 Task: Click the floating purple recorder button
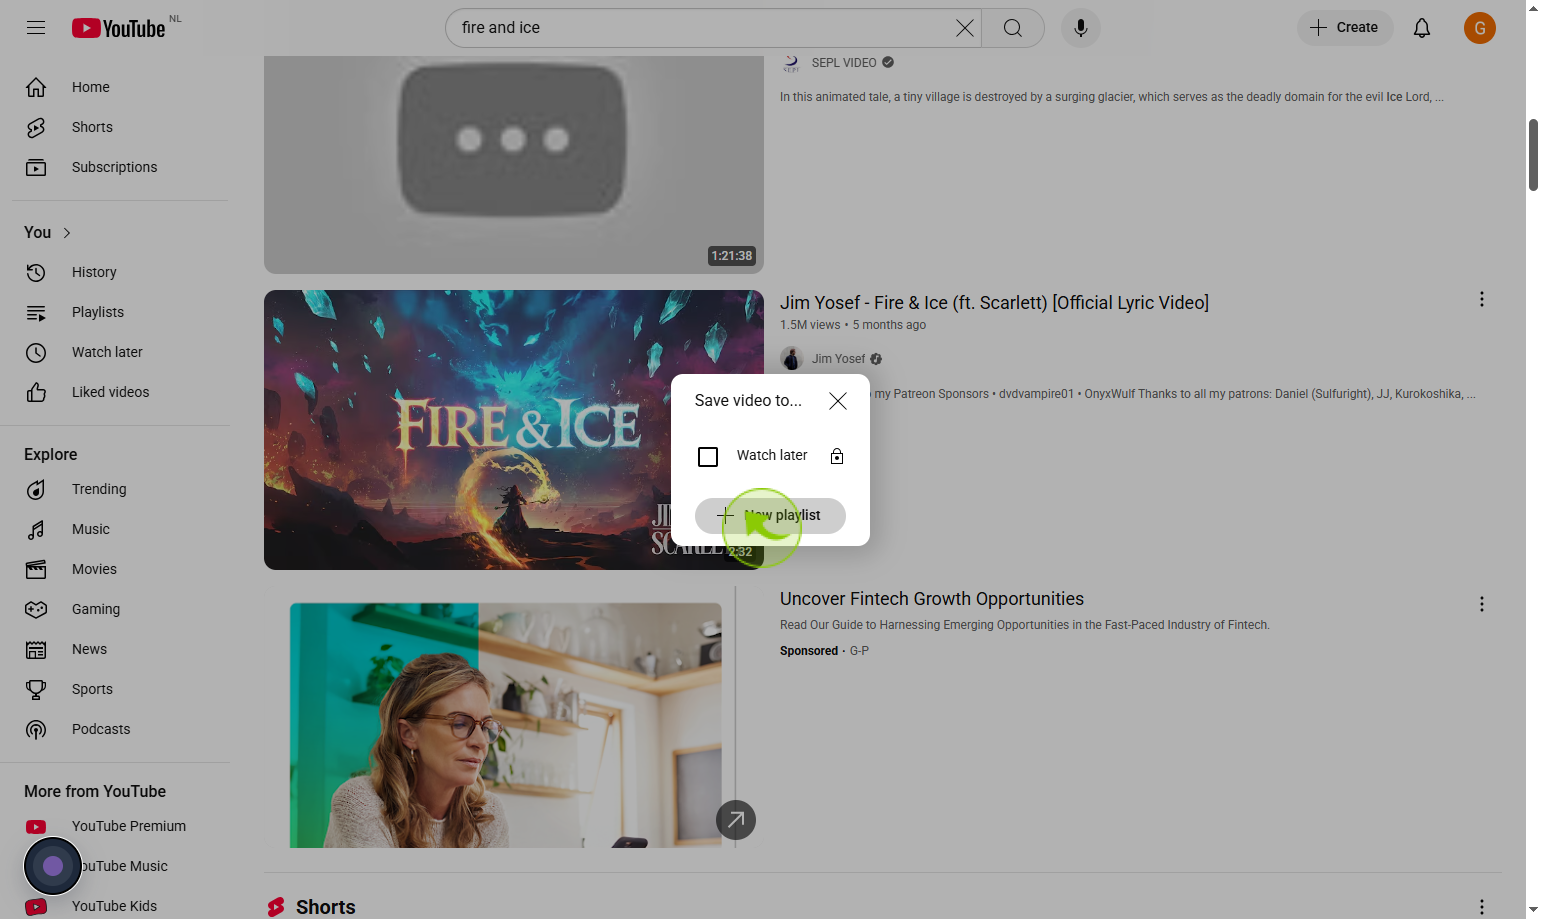click(53, 866)
